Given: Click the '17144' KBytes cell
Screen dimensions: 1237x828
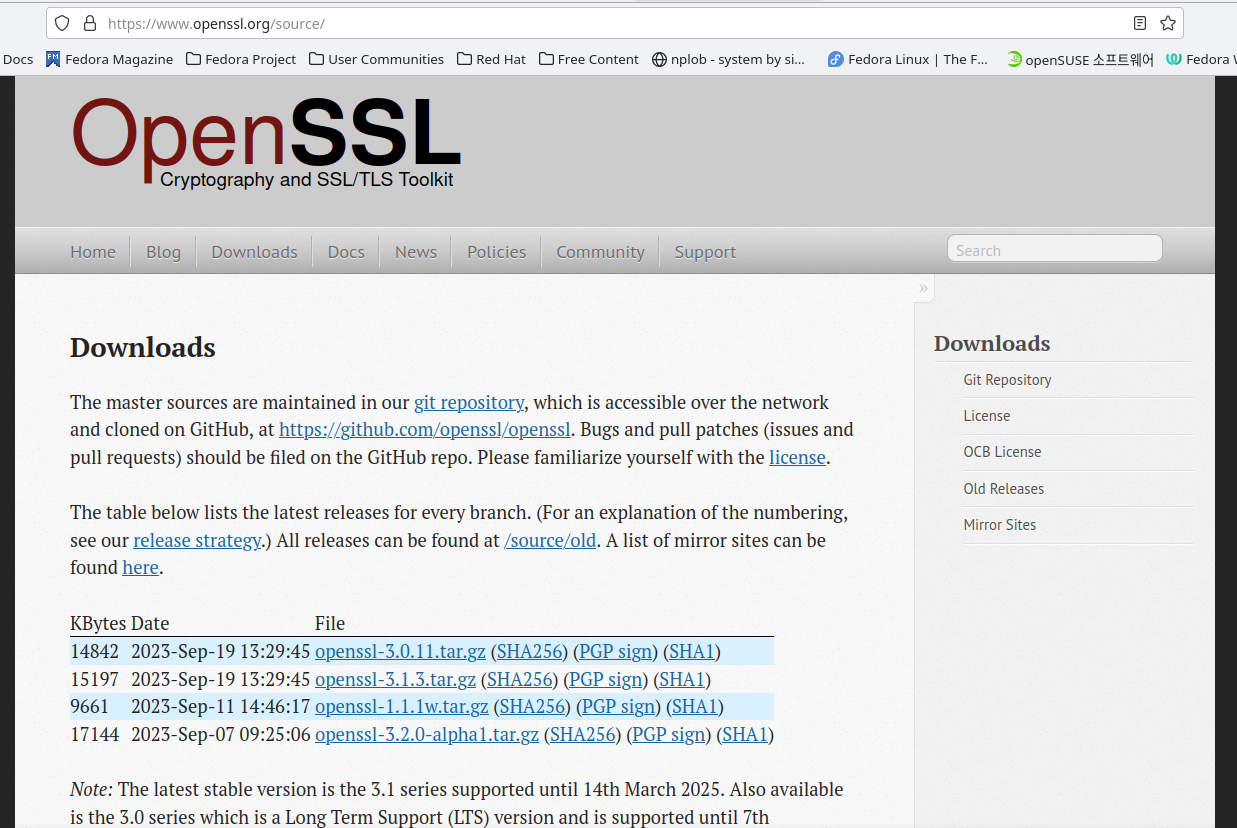Looking at the screenshot, I should pos(95,735).
